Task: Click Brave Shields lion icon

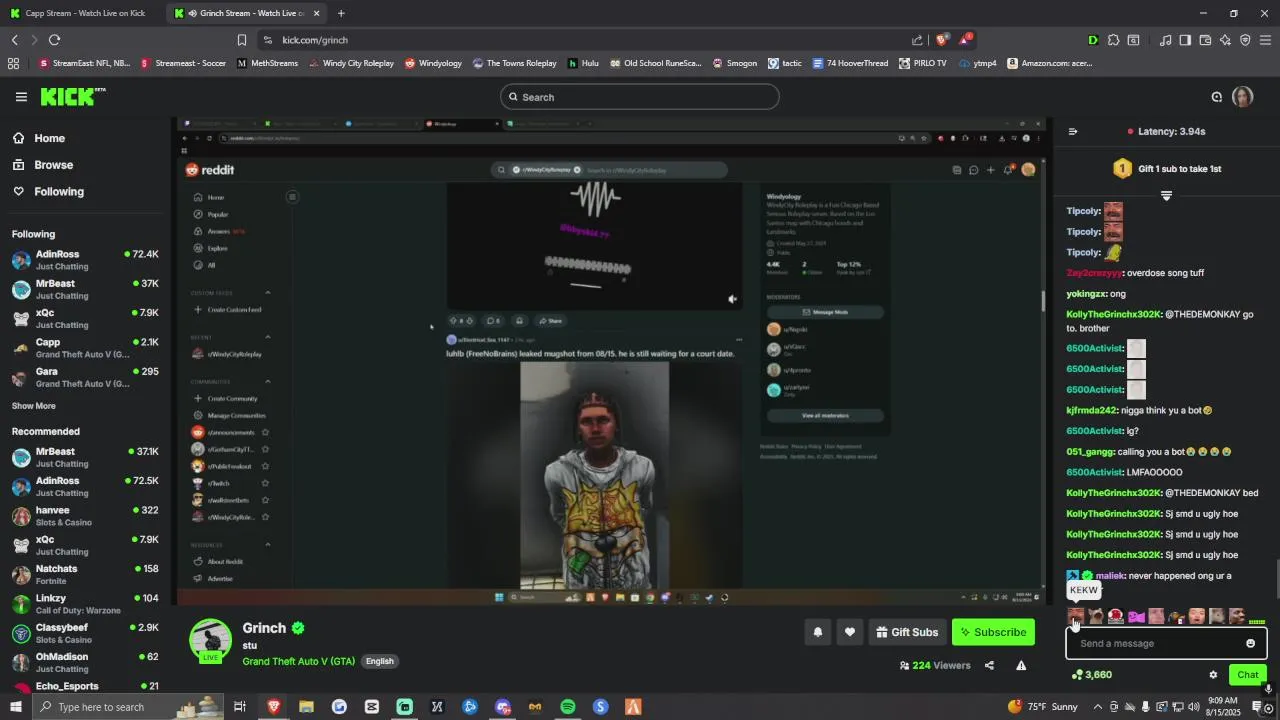Action: pyautogui.click(x=941, y=40)
